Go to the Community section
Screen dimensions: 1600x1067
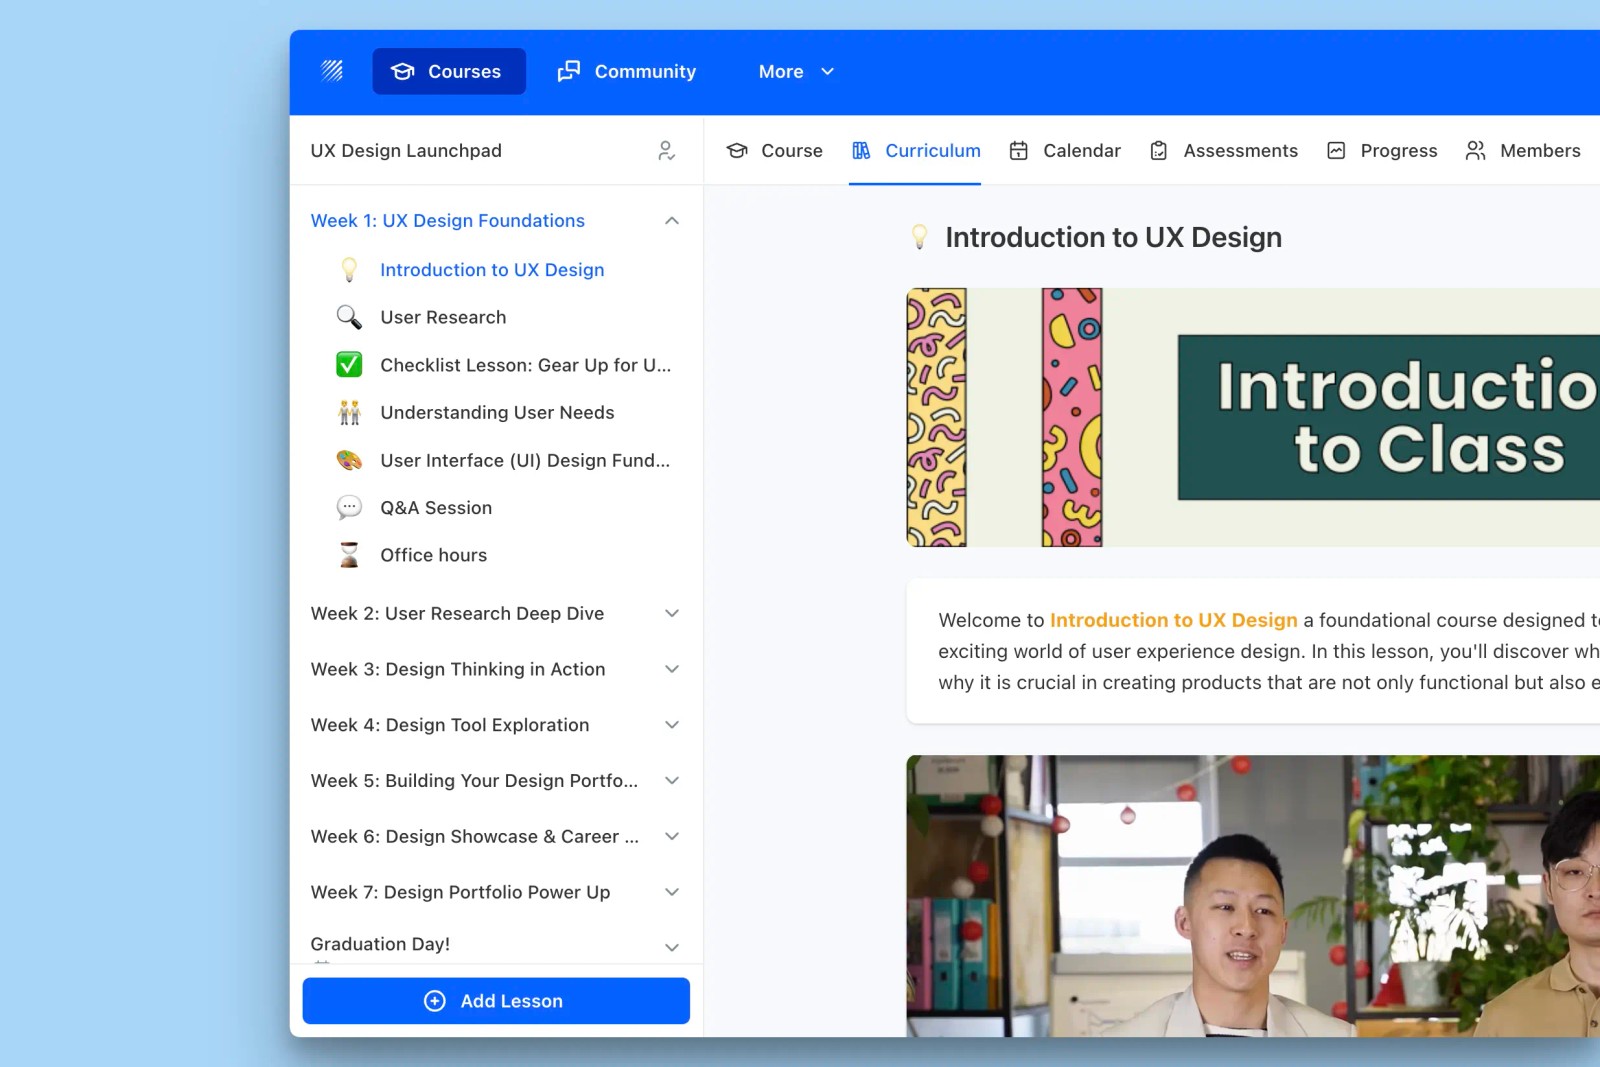[627, 72]
